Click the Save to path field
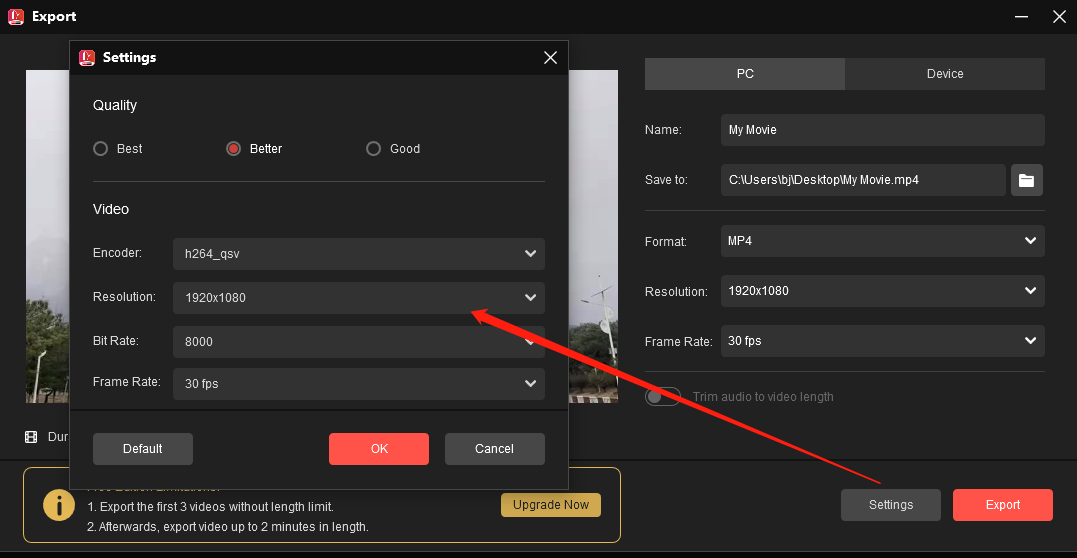 click(x=863, y=180)
